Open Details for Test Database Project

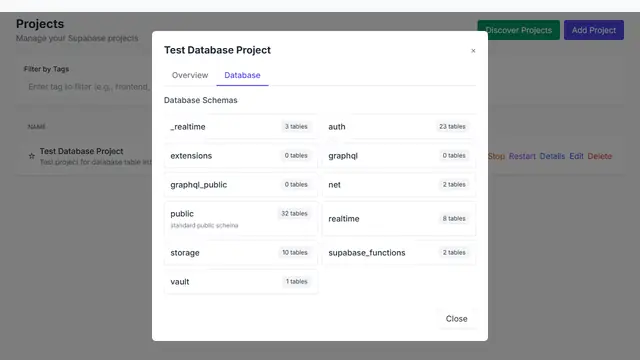(x=552, y=156)
